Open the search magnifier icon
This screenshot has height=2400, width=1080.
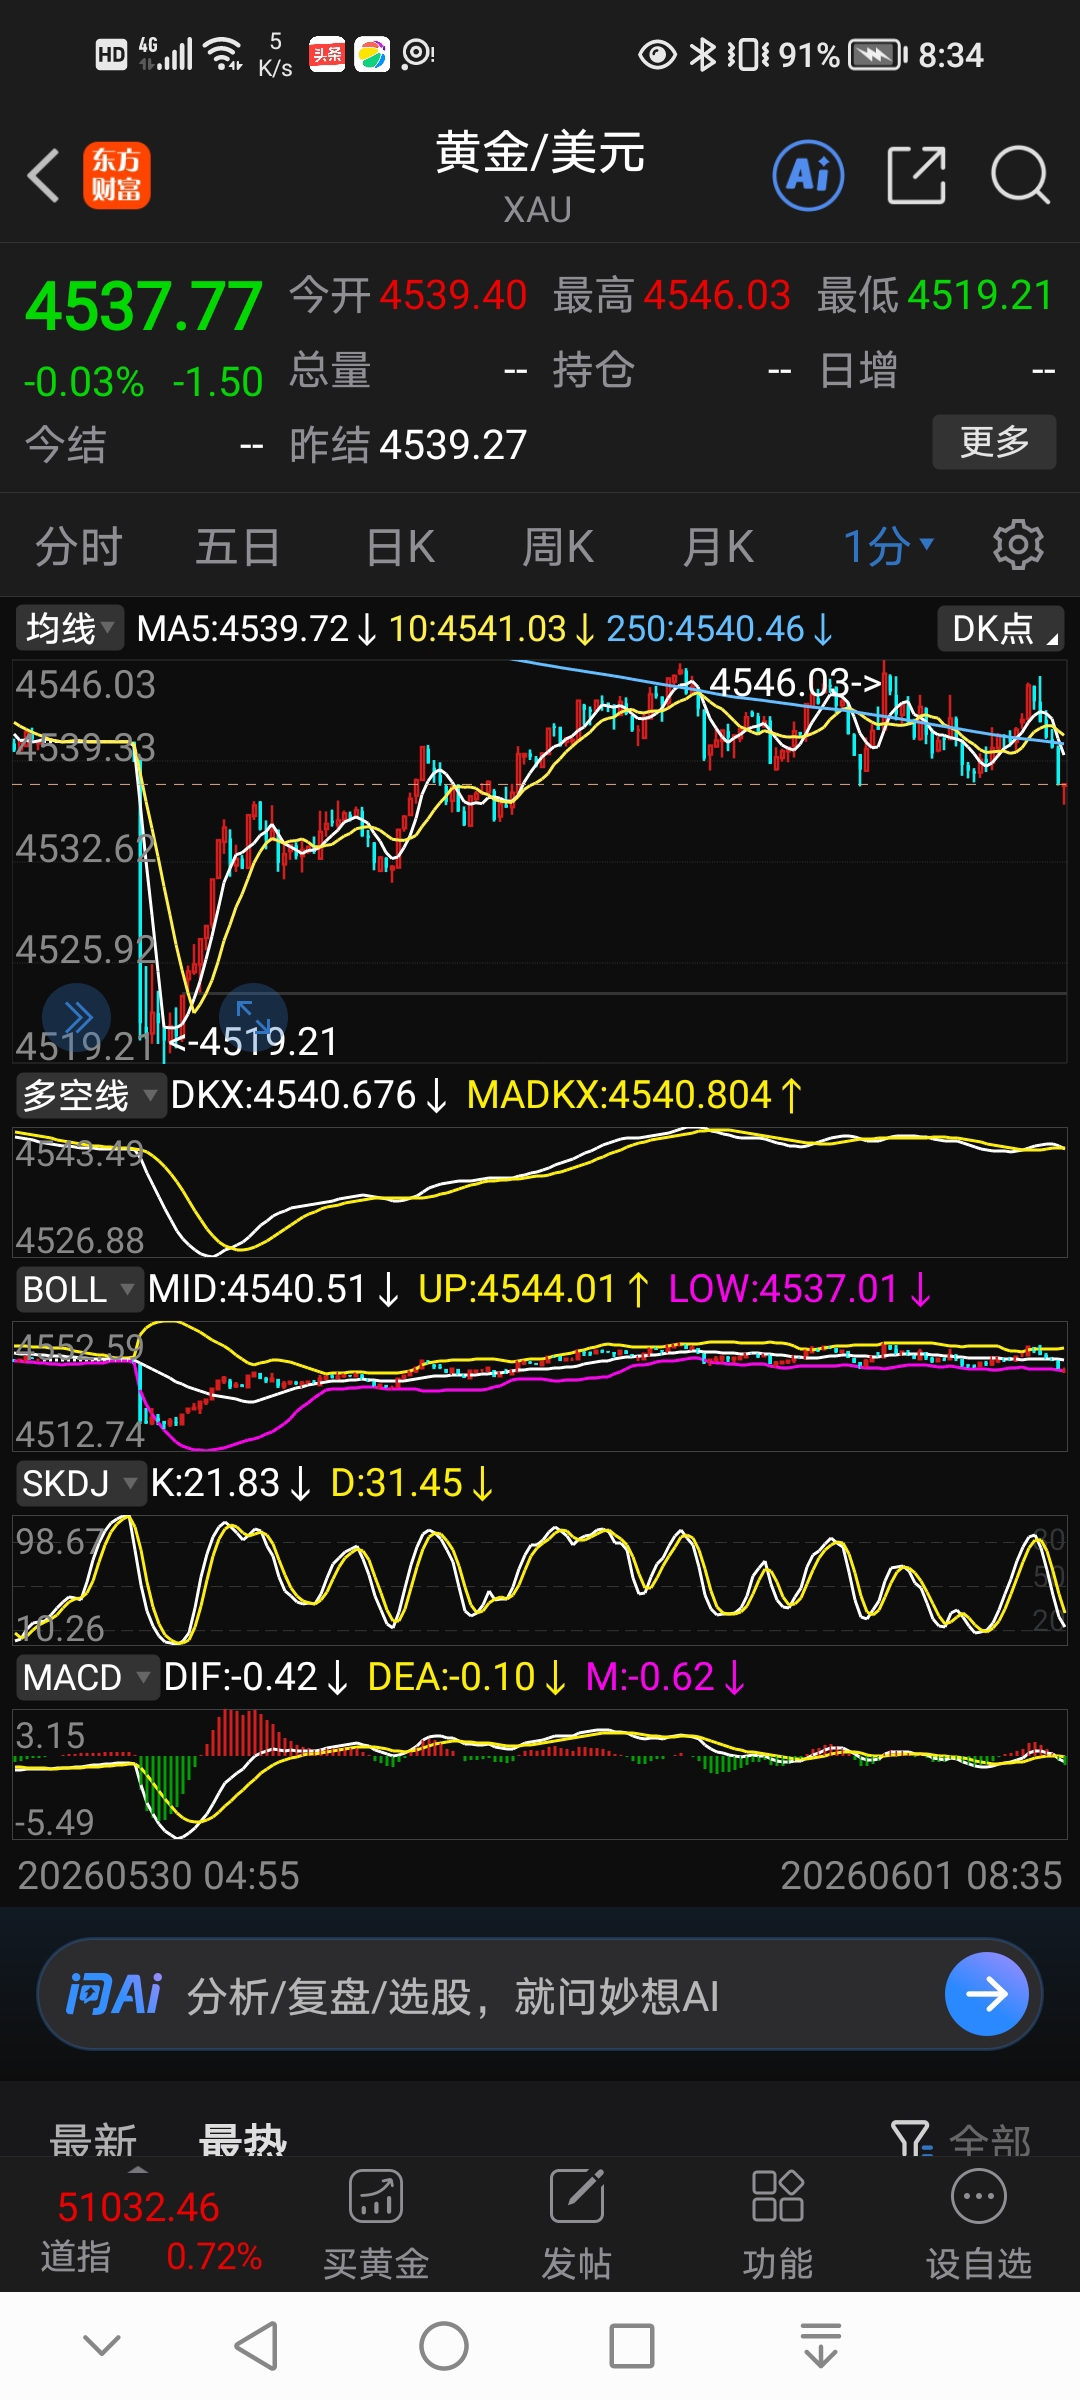coord(1020,175)
